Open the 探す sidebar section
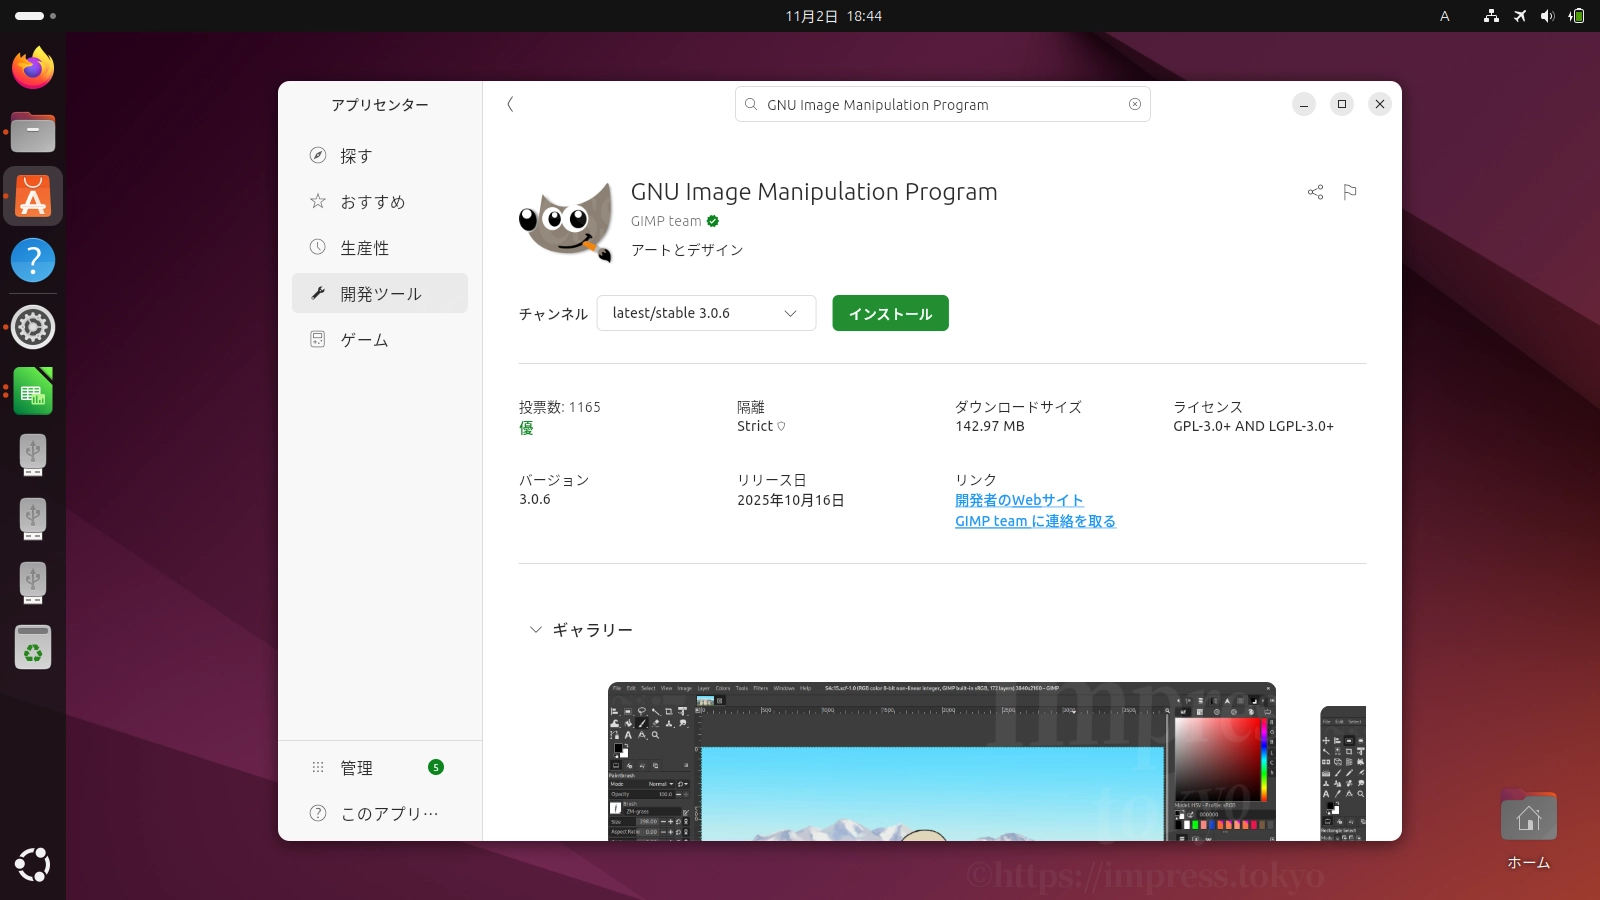Image resolution: width=1600 pixels, height=900 pixels. pos(380,156)
